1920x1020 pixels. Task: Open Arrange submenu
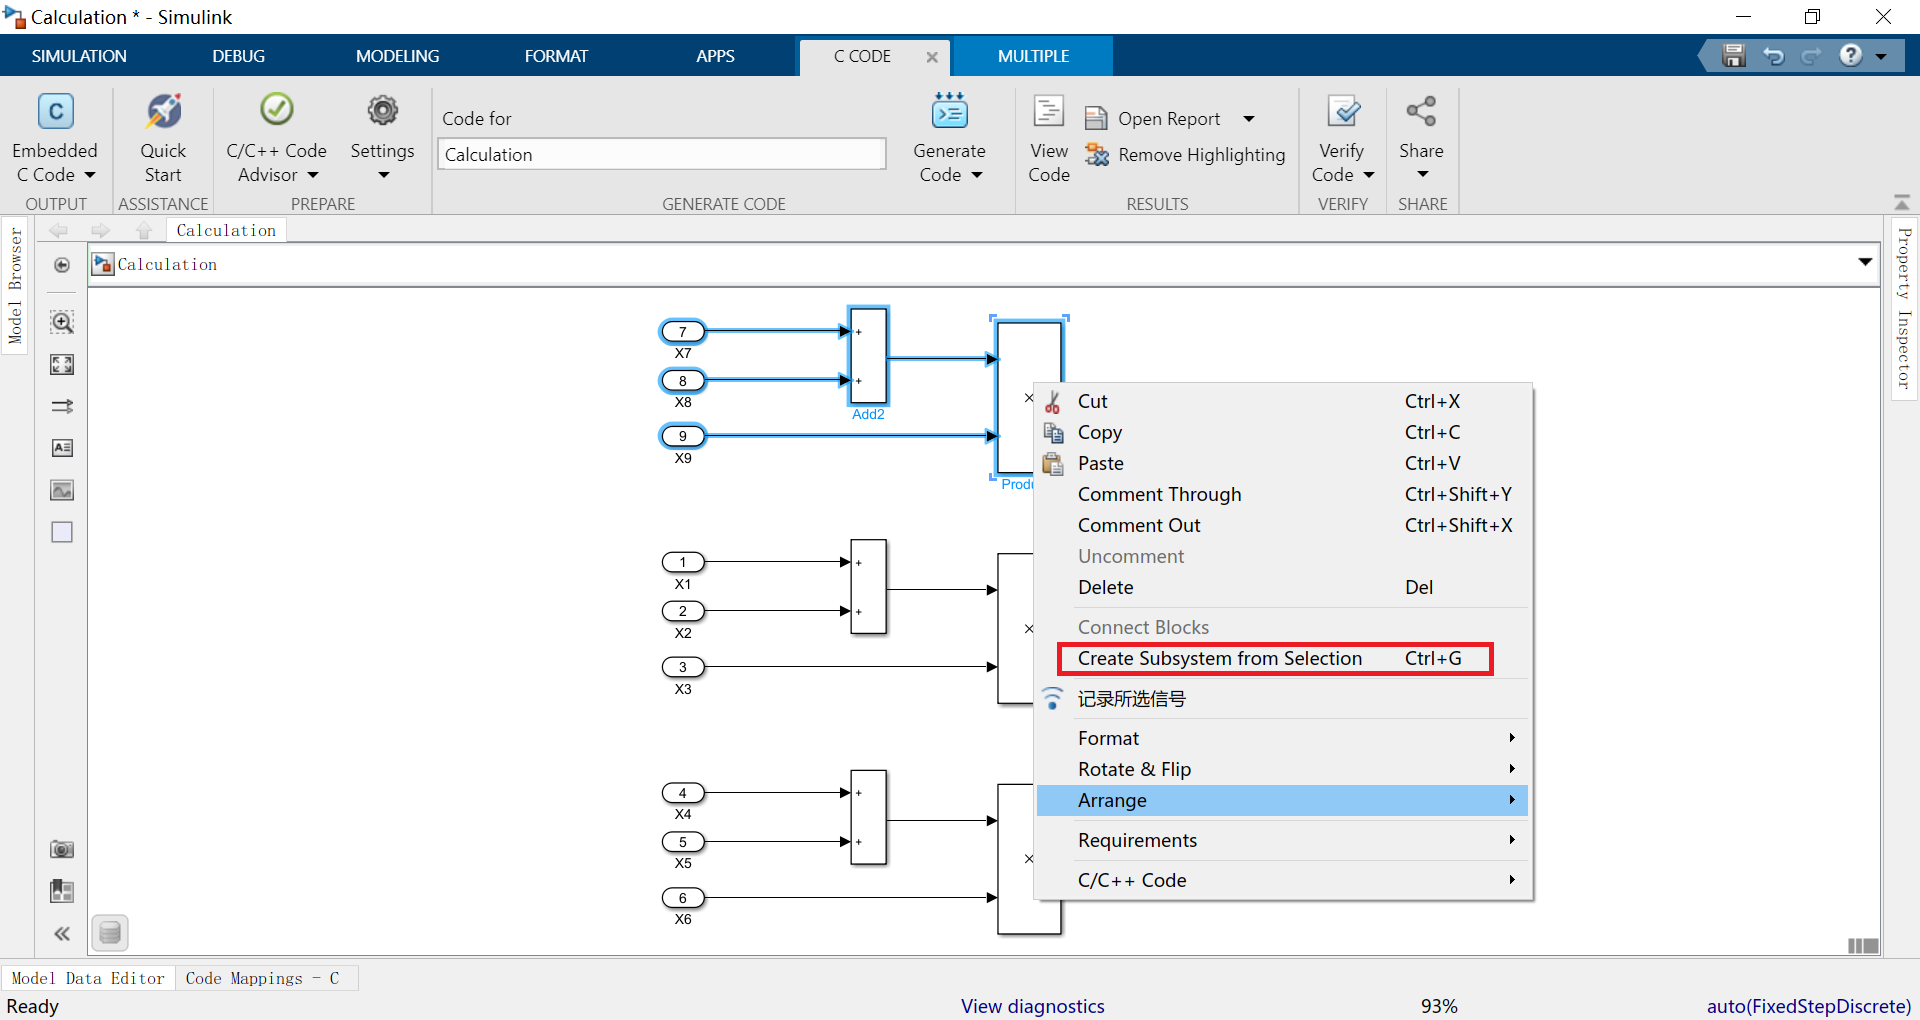pos(1282,800)
